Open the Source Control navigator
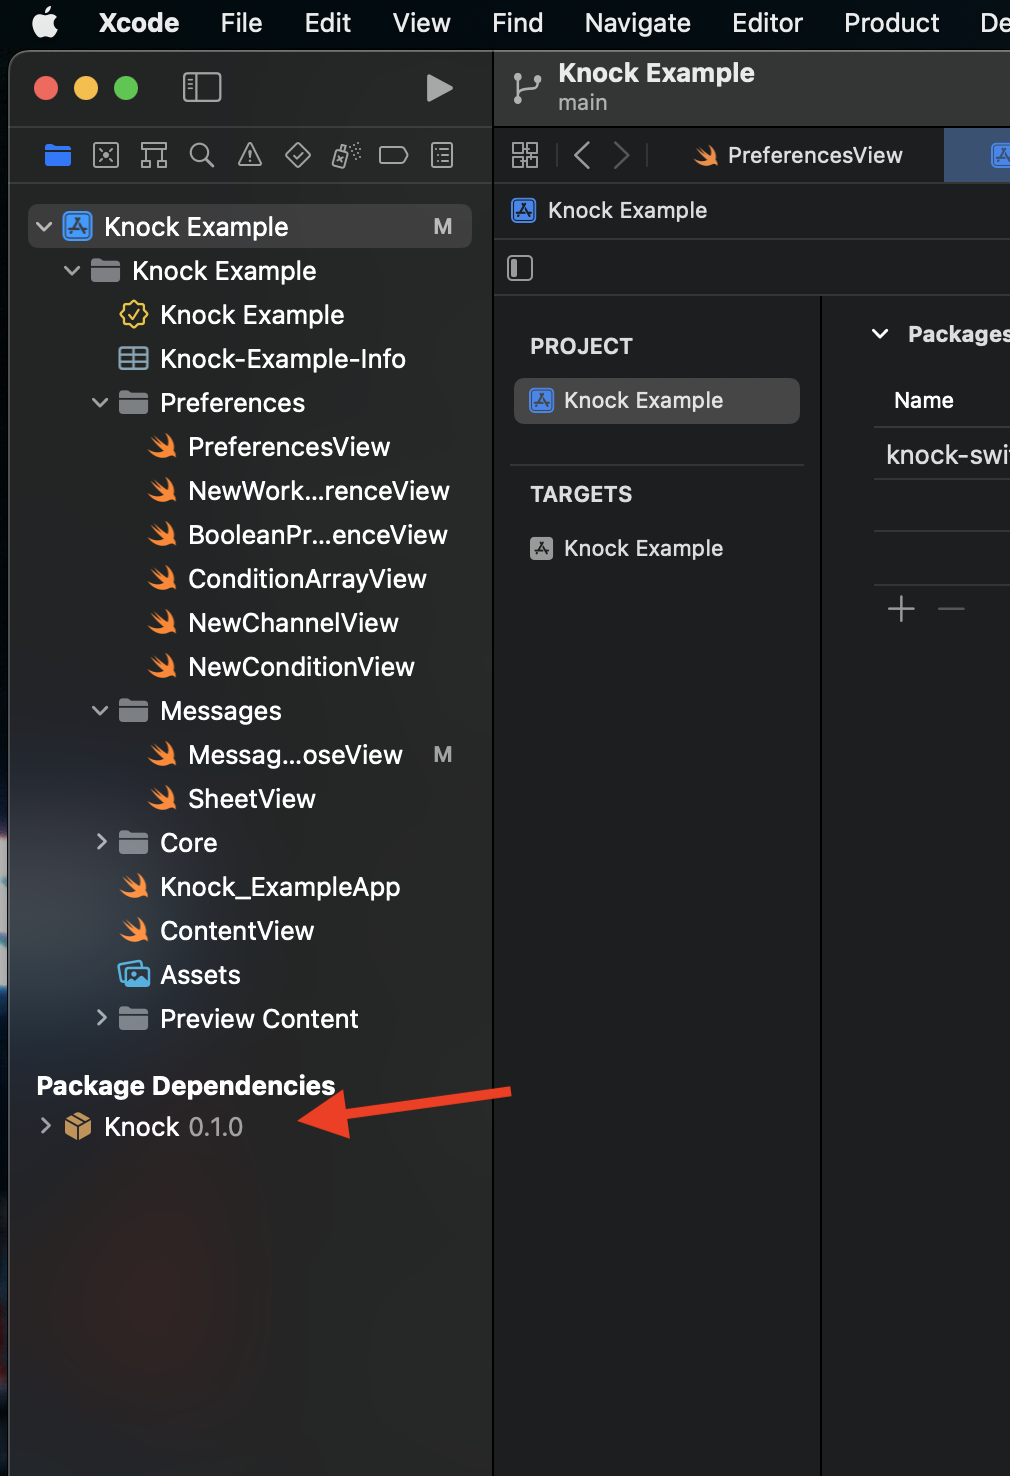 point(105,155)
